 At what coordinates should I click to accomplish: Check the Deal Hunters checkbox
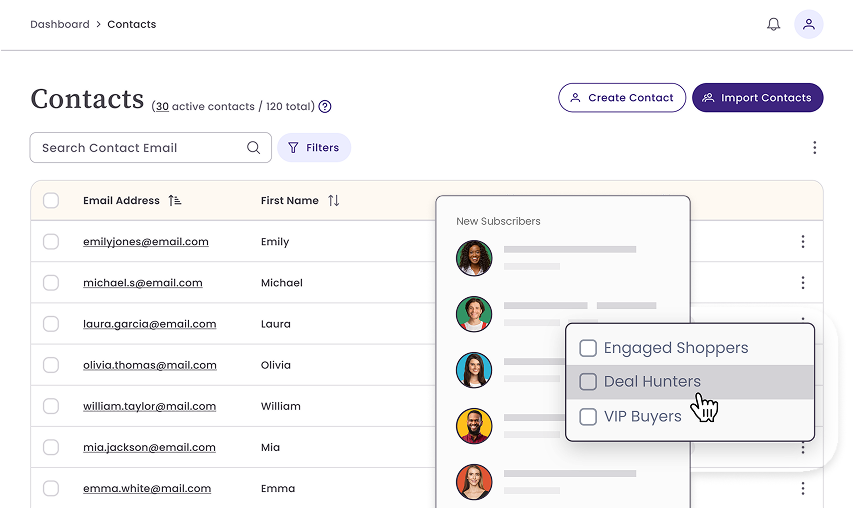point(588,382)
